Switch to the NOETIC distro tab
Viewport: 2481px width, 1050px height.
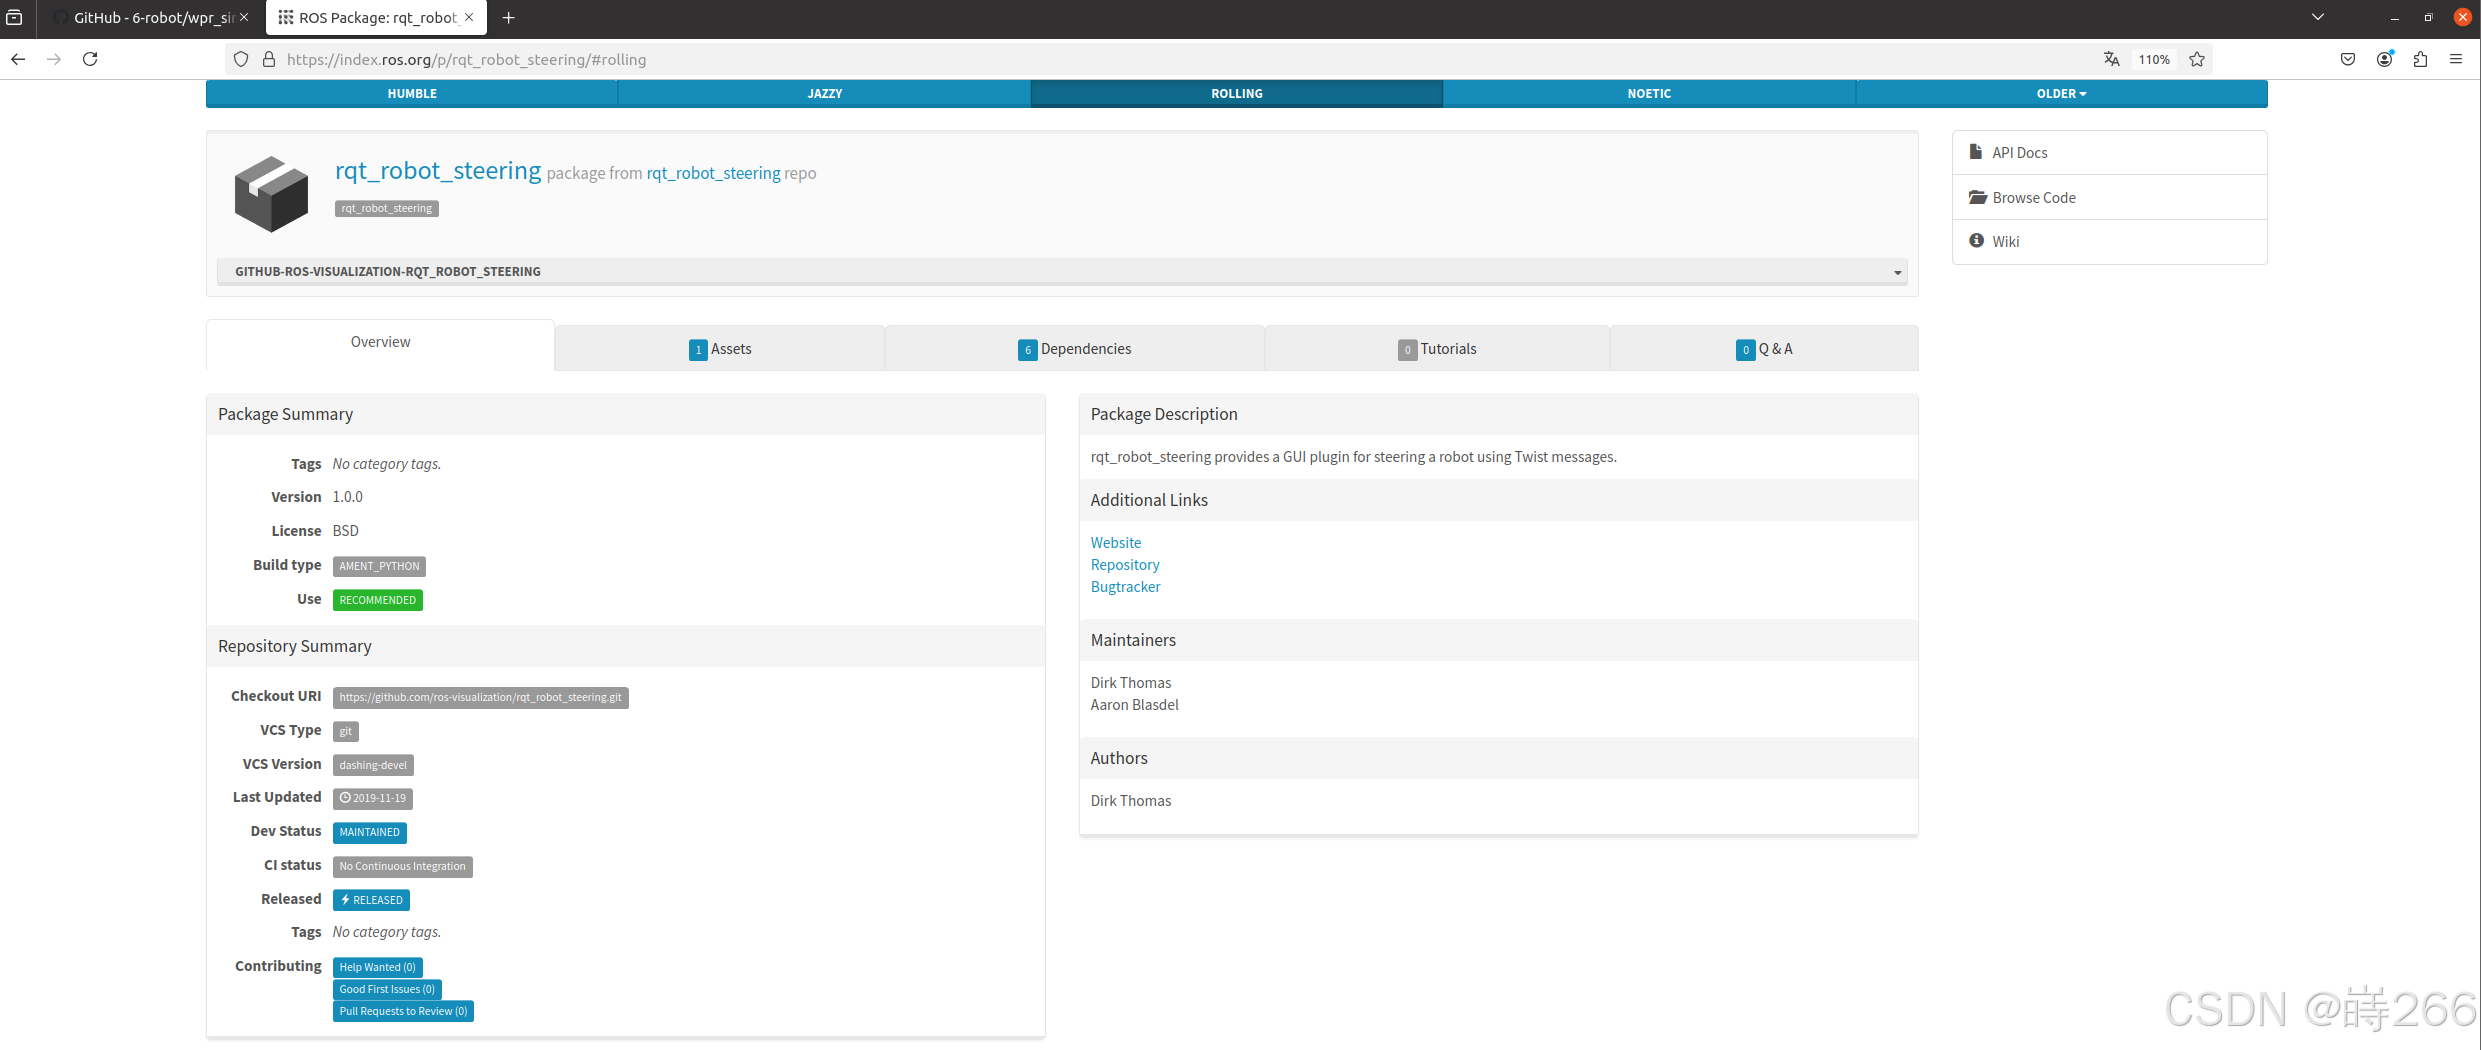(x=1649, y=93)
